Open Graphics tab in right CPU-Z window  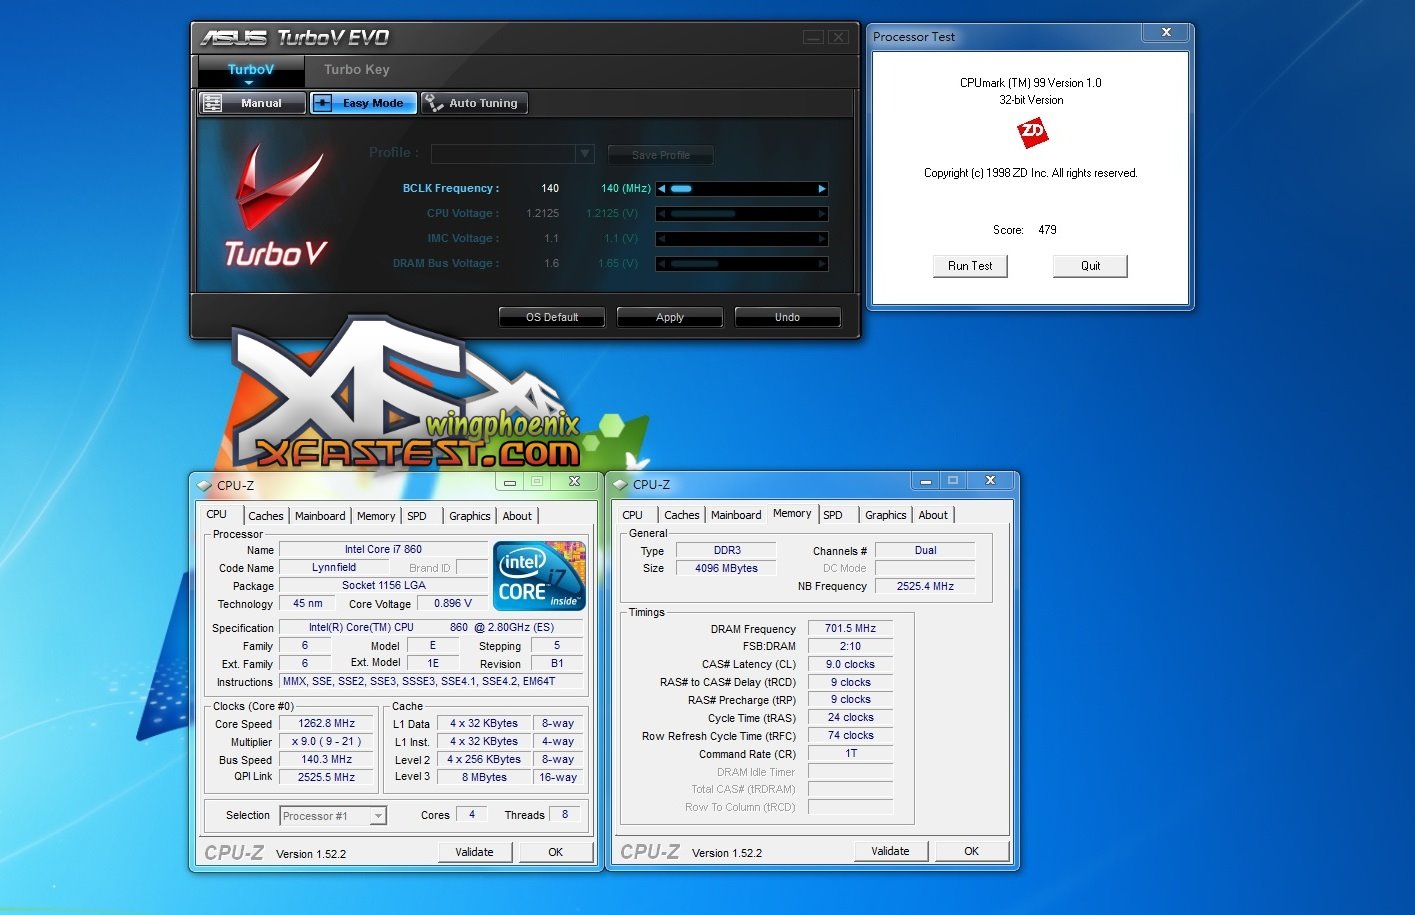(x=886, y=515)
